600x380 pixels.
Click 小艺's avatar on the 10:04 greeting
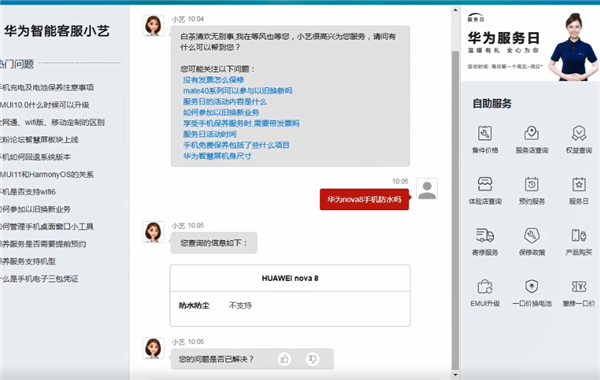[153, 26]
